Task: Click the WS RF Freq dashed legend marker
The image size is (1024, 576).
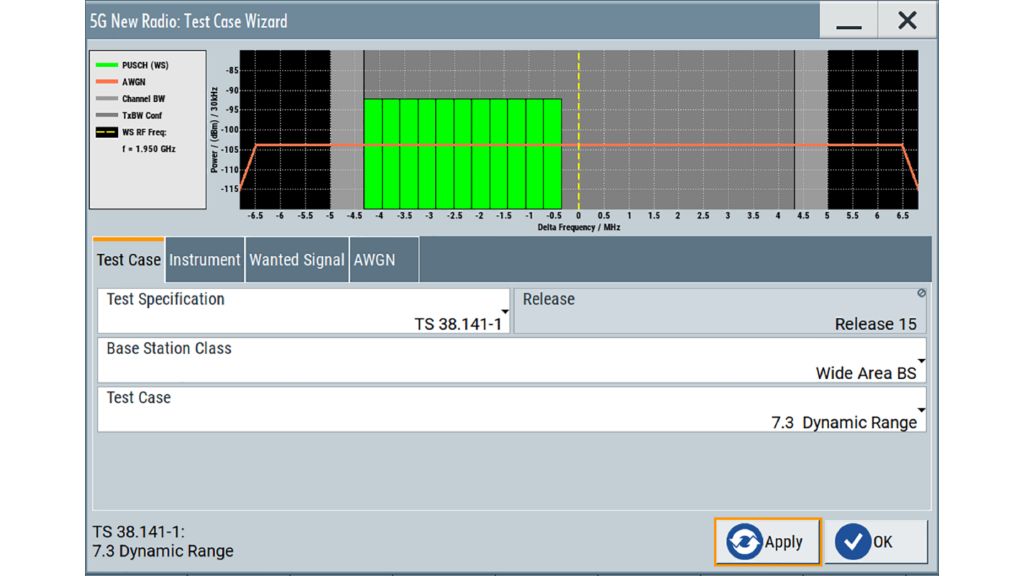Action: [x=107, y=132]
